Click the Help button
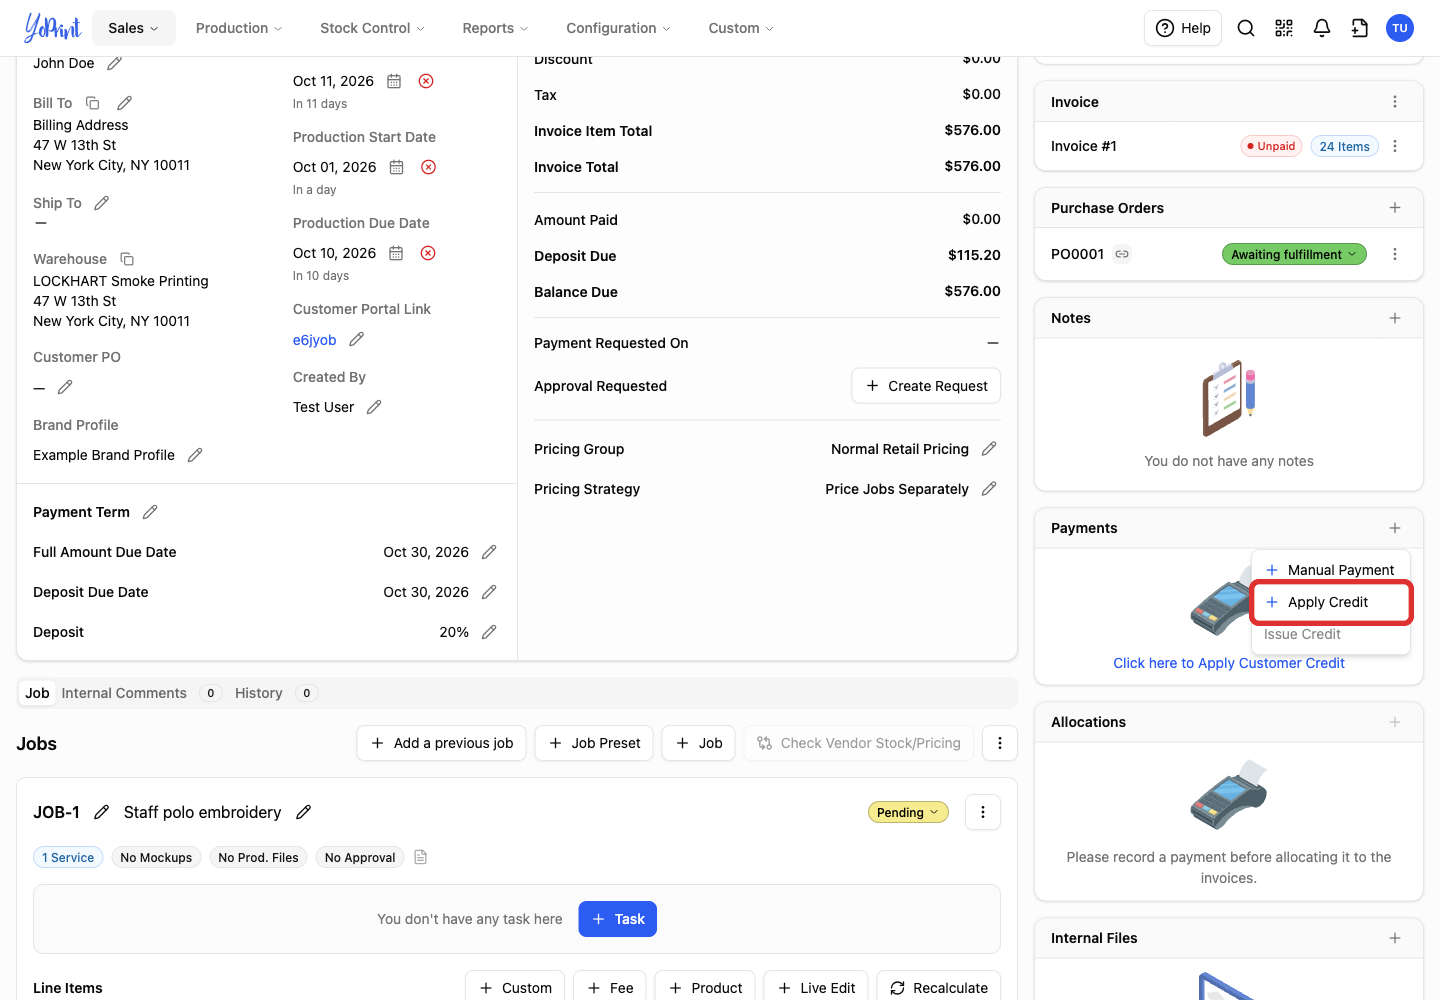1440x1000 pixels. [1183, 28]
